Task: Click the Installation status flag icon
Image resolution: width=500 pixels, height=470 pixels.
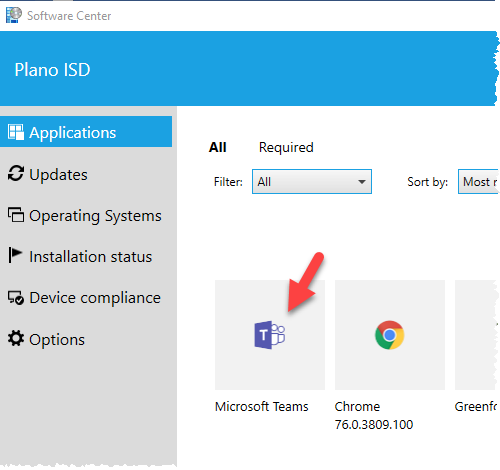Action: click(x=15, y=255)
